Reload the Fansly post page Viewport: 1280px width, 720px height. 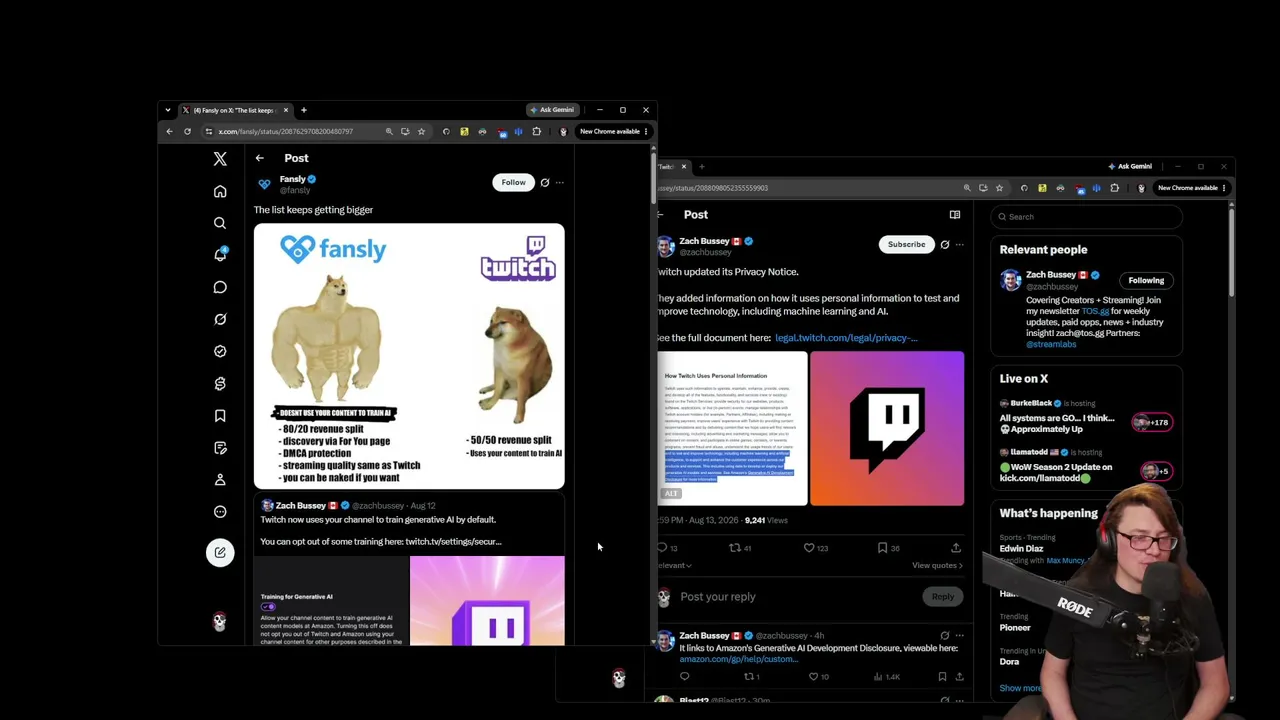pyautogui.click(x=187, y=131)
